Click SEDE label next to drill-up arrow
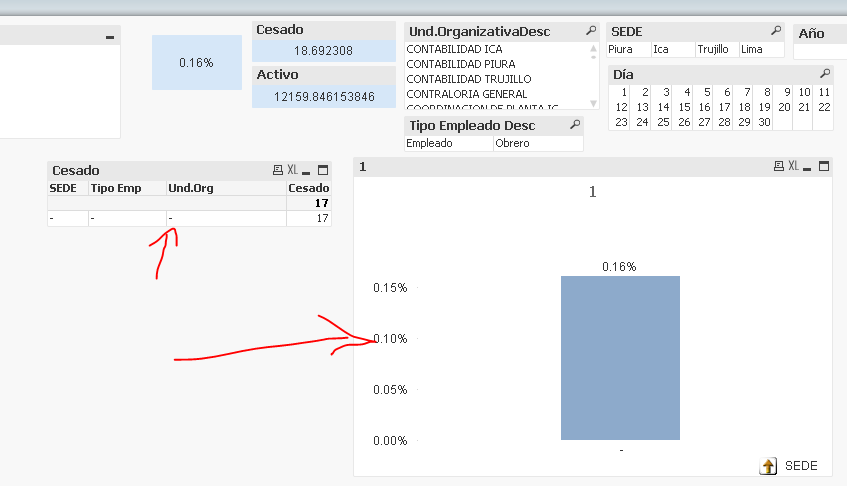The height and width of the screenshot is (486, 847). click(x=801, y=465)
